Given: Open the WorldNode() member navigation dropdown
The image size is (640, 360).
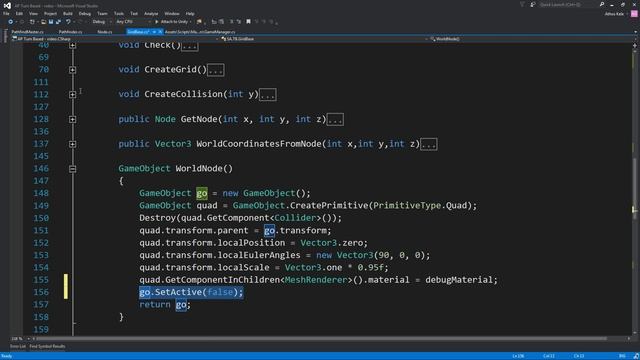Looking at the screenshot, I should [533, 39].
